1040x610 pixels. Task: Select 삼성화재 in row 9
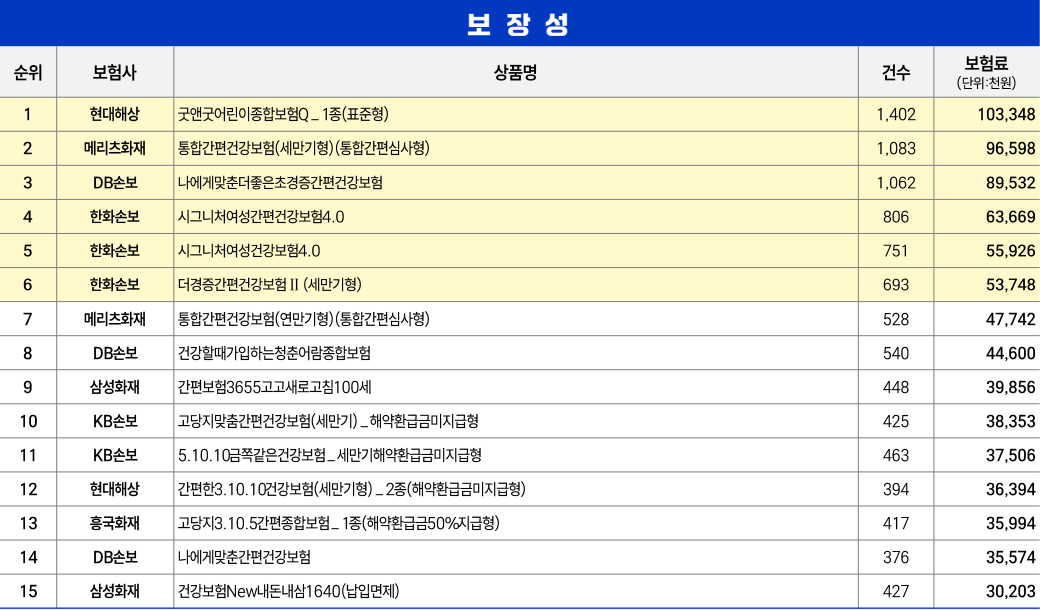click(x=113, y=387)
